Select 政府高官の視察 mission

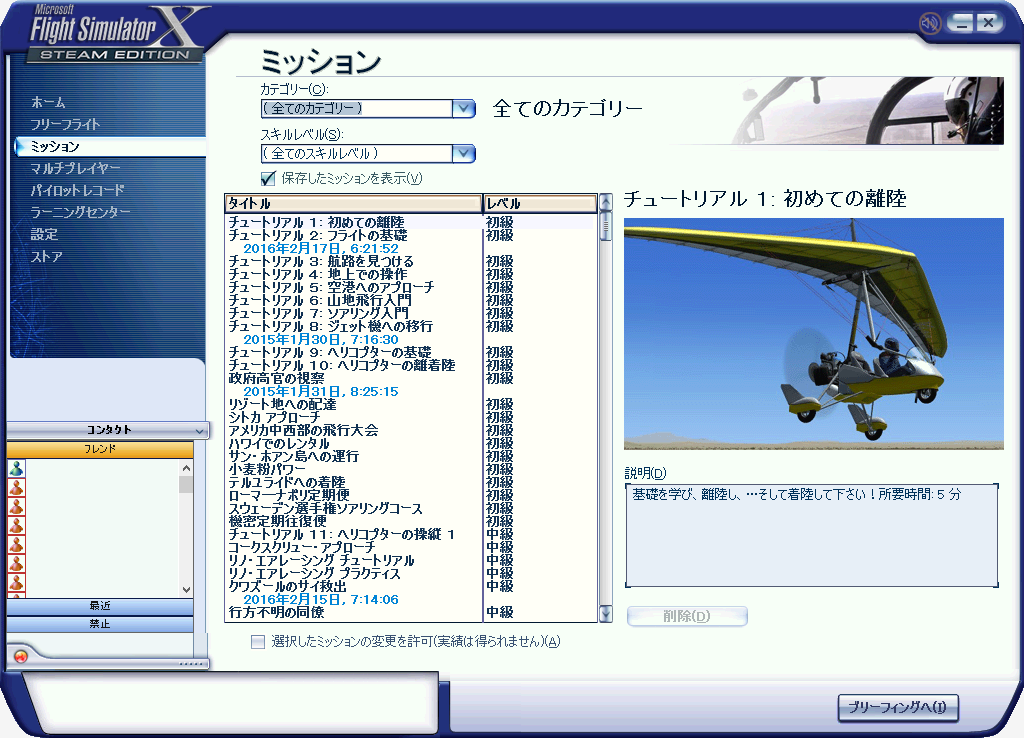[x=276, y=378]
